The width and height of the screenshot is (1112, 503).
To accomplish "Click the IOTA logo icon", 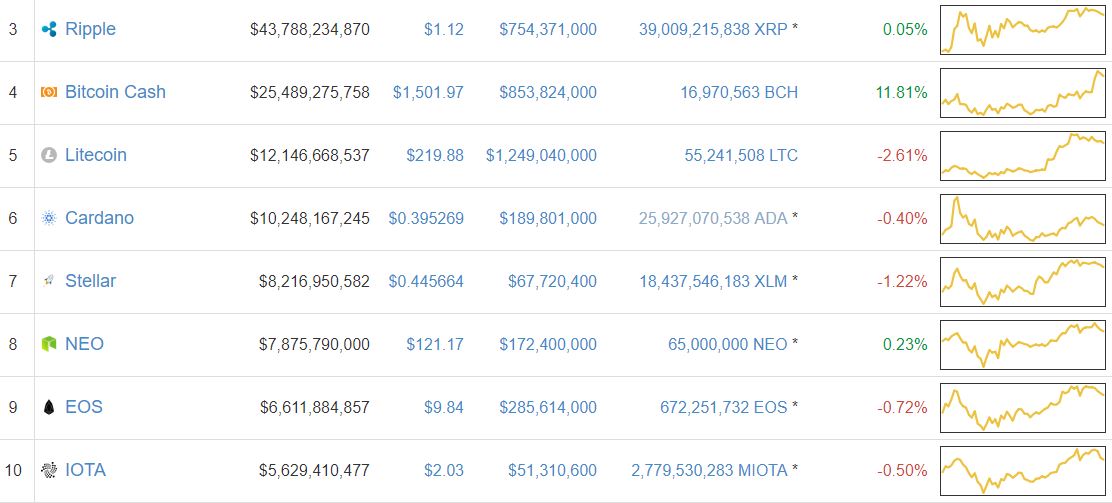I will 48,470.
